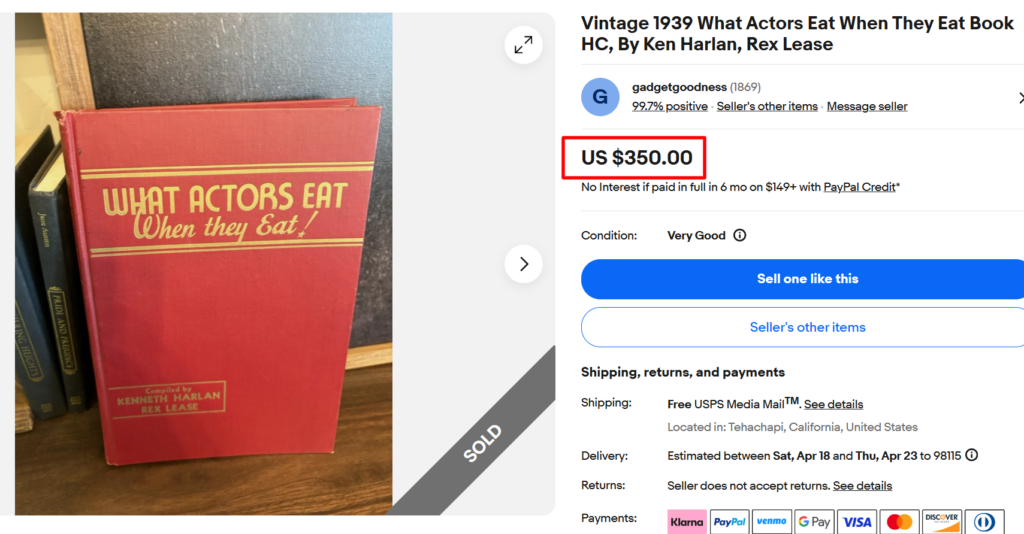Click the Discover card icon
The image size is (1024, 534).
(941, 521)
